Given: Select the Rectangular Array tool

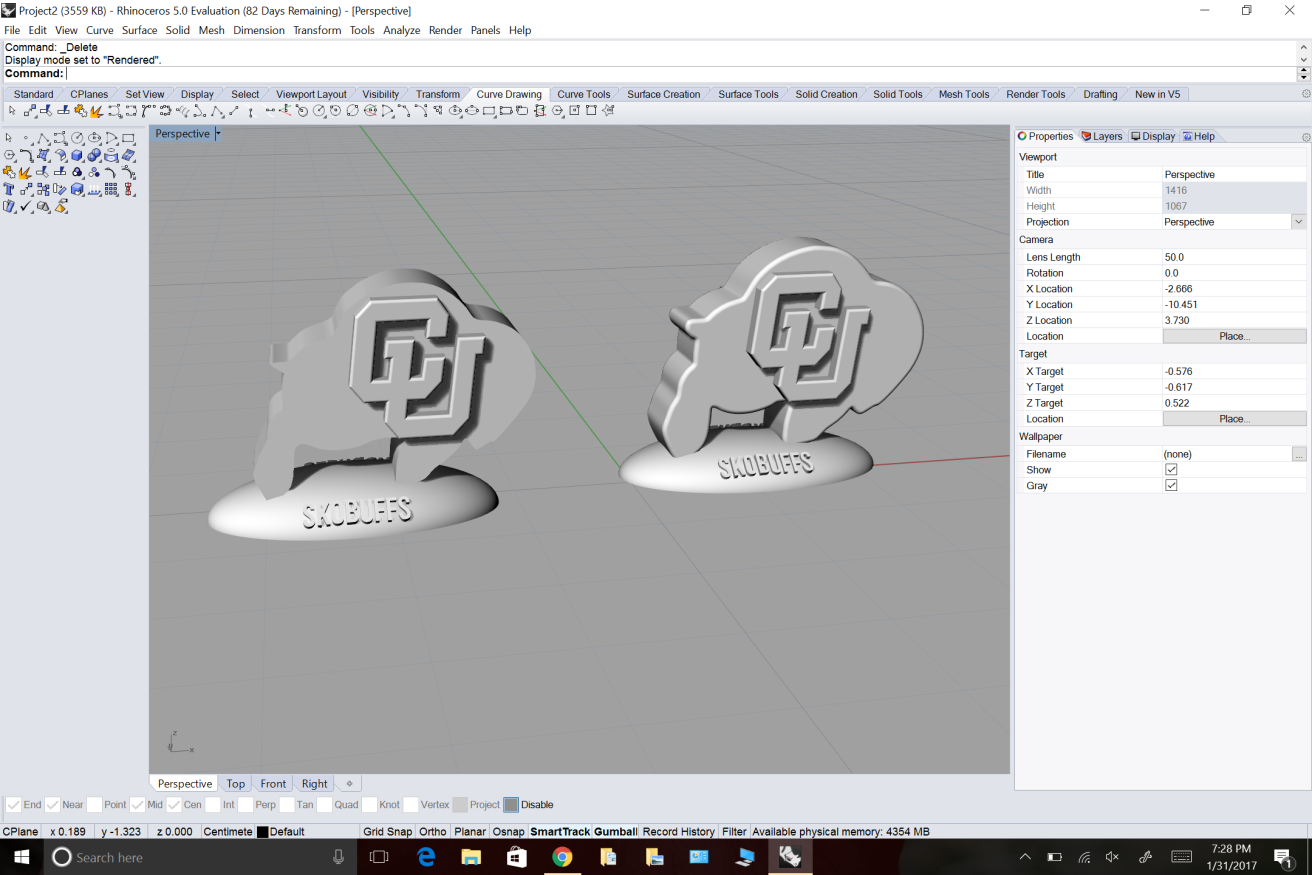Looking at the screenshot, I should tap(111, 189).
